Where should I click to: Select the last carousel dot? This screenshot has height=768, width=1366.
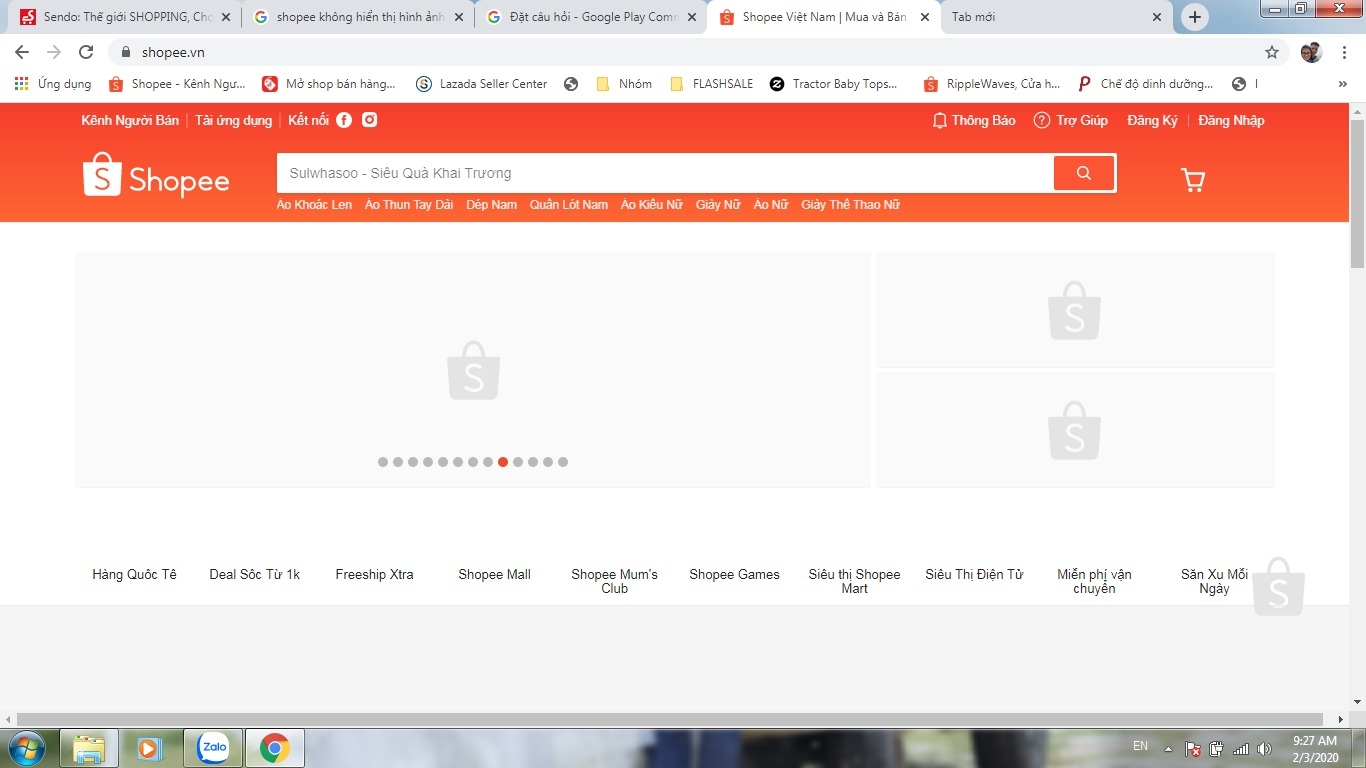coord(563,462)
